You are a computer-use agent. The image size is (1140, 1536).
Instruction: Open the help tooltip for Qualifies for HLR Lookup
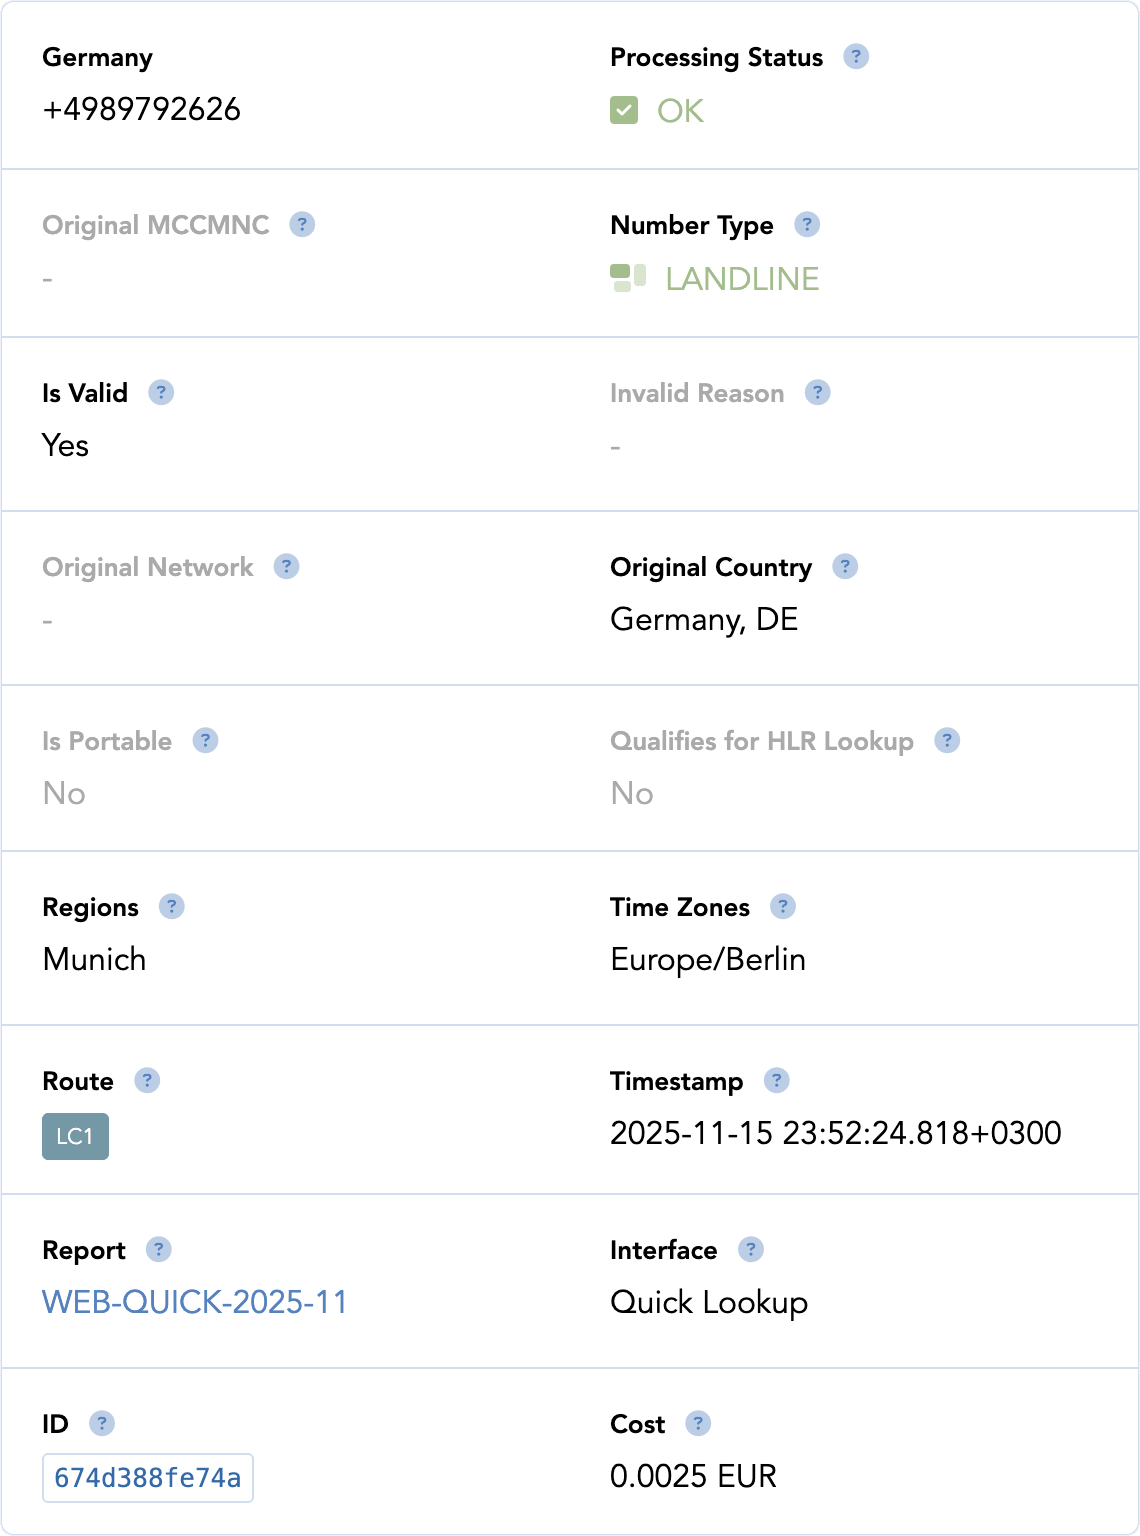pyautogui.click(x=948, y=740)
